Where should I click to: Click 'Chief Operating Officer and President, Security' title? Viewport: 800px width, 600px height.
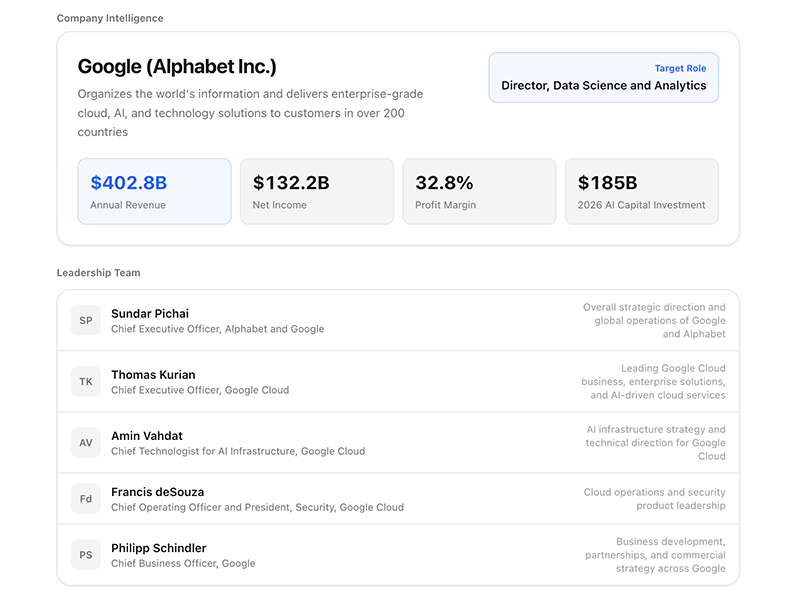point(258,508)
